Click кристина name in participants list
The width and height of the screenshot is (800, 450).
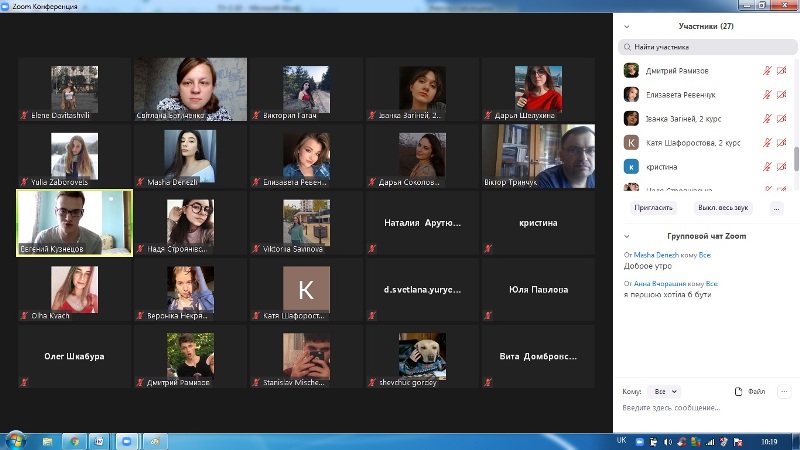tap(662, 167)
